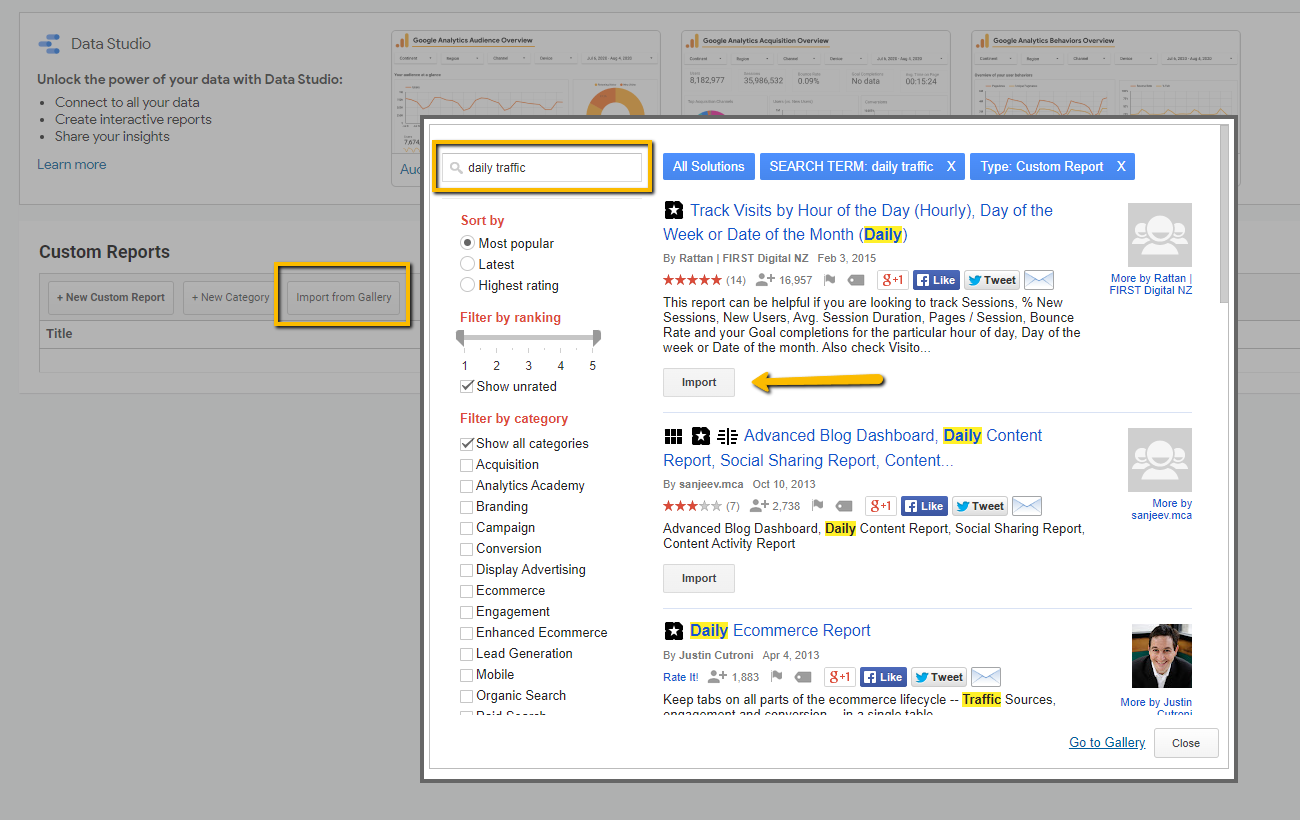Click the envelope share icon on the first result

[1038, 279]
